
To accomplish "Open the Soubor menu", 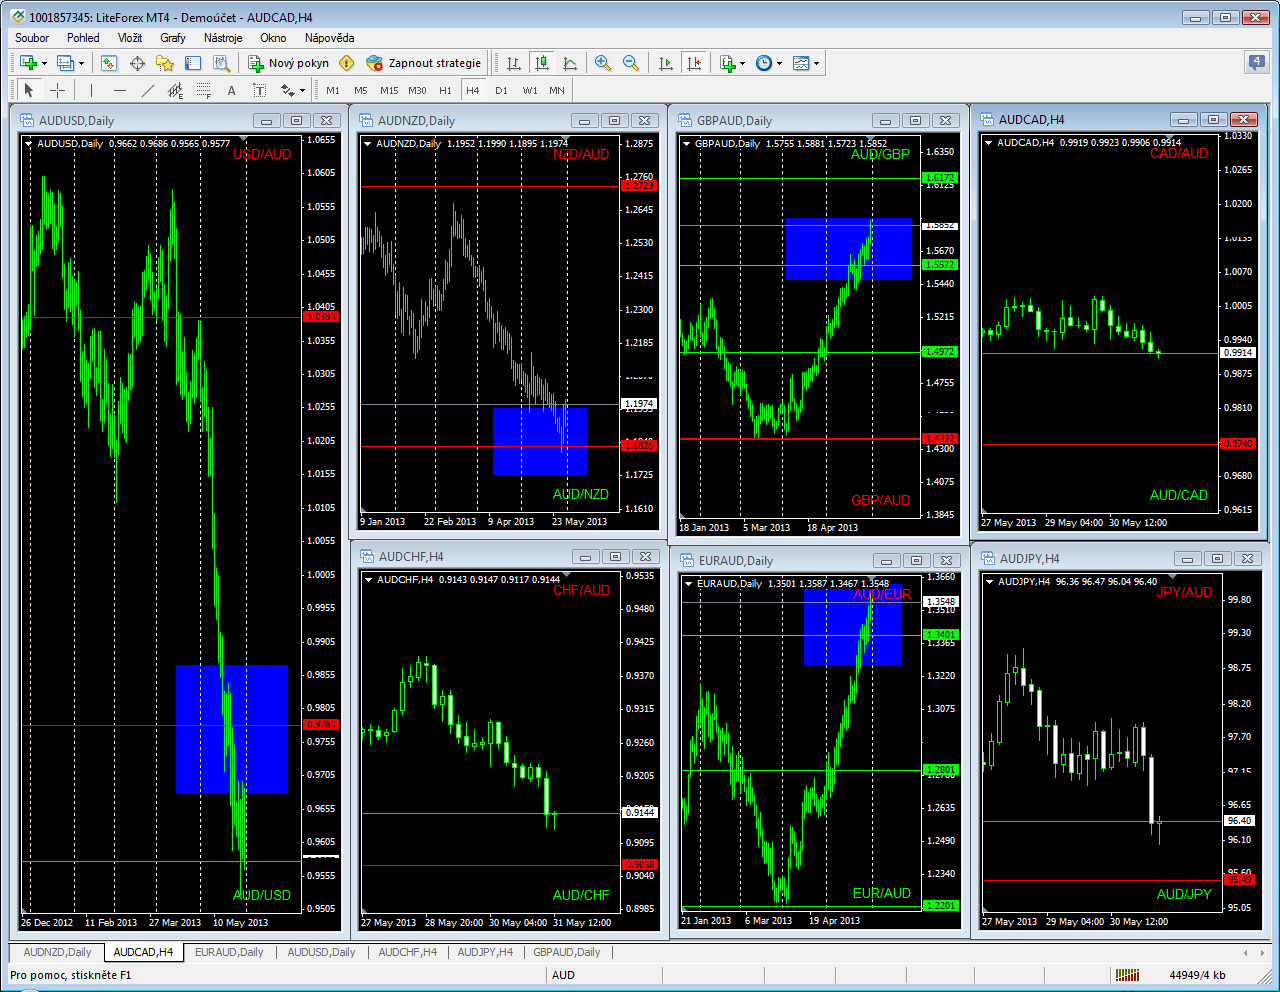I will pos(32,38).
